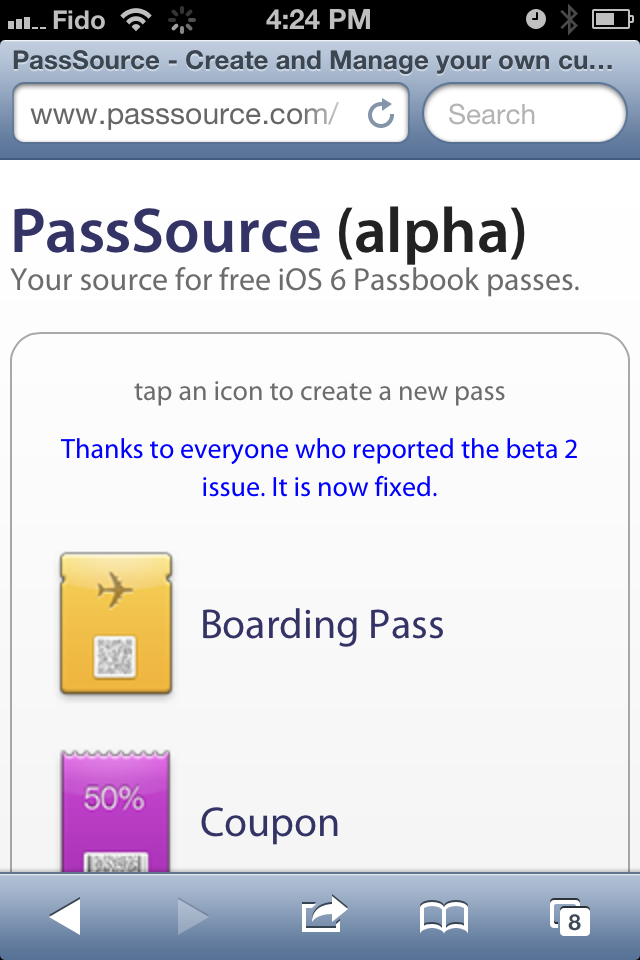
Task: Tap the 4:24 PM clock to scroll top
Action: tap(318, 18)
